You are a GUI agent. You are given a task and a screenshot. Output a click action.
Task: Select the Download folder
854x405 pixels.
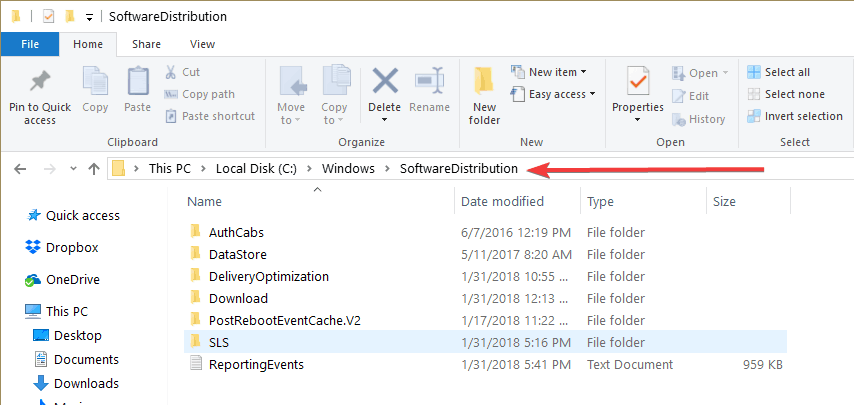pos(238,298)
